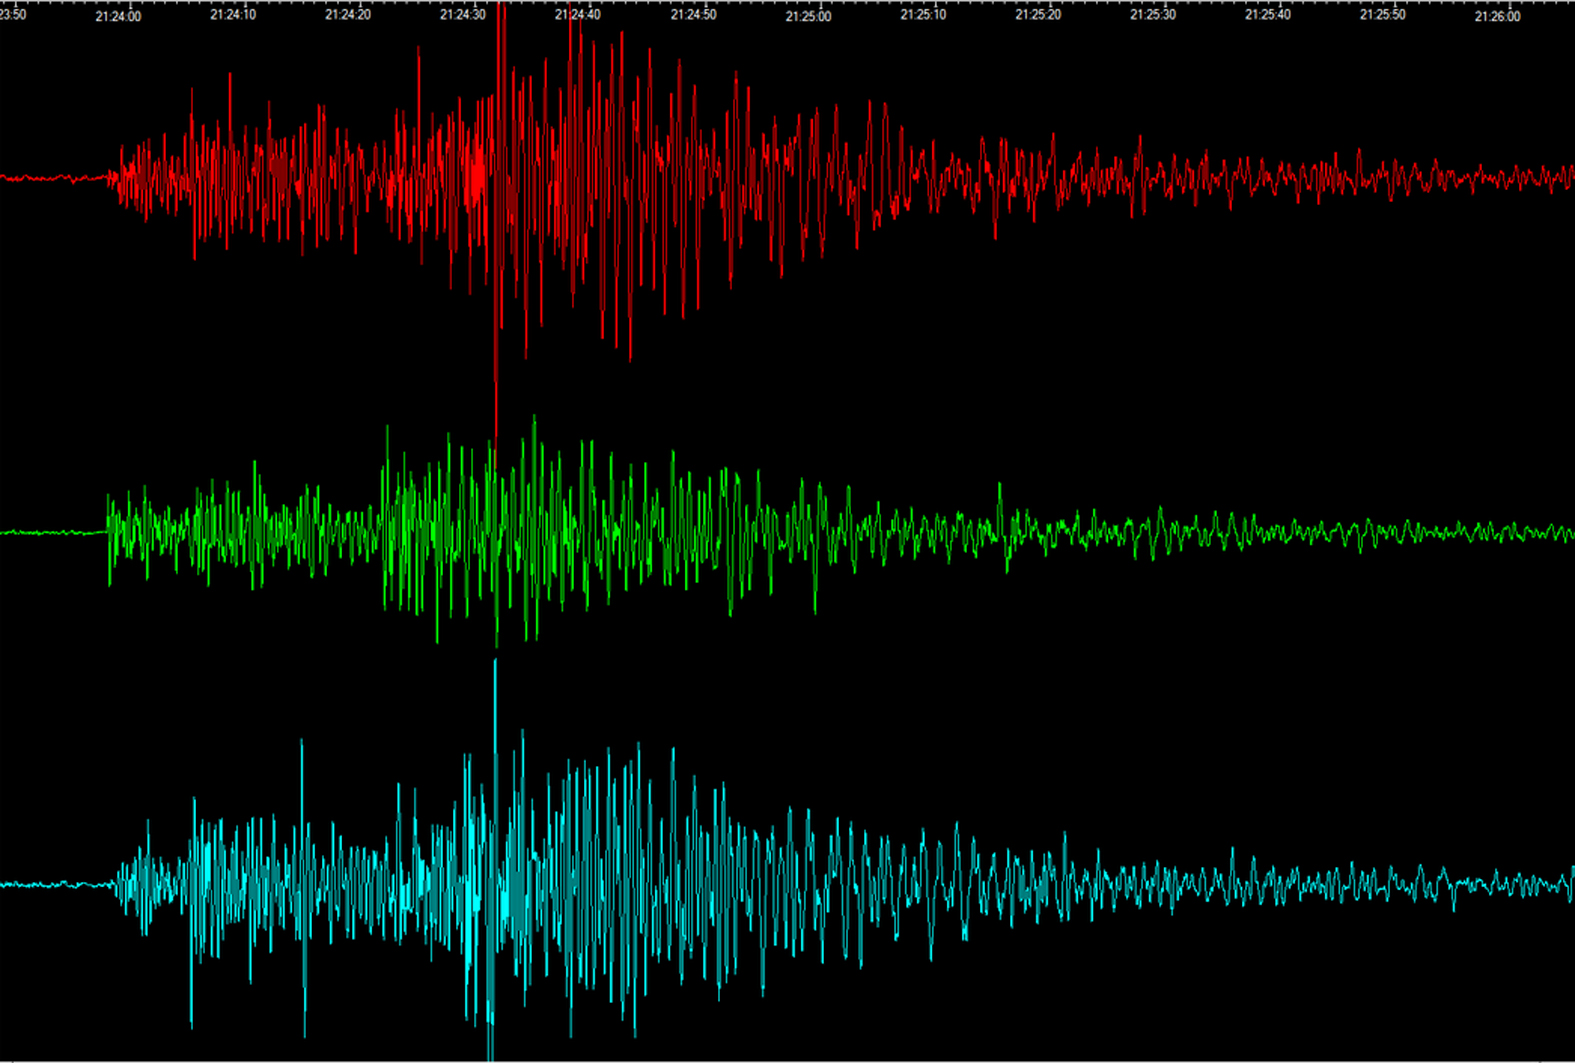Pick the 21:24:30 time axis marker
The image size is (1575, 1063).
(463, 15)
